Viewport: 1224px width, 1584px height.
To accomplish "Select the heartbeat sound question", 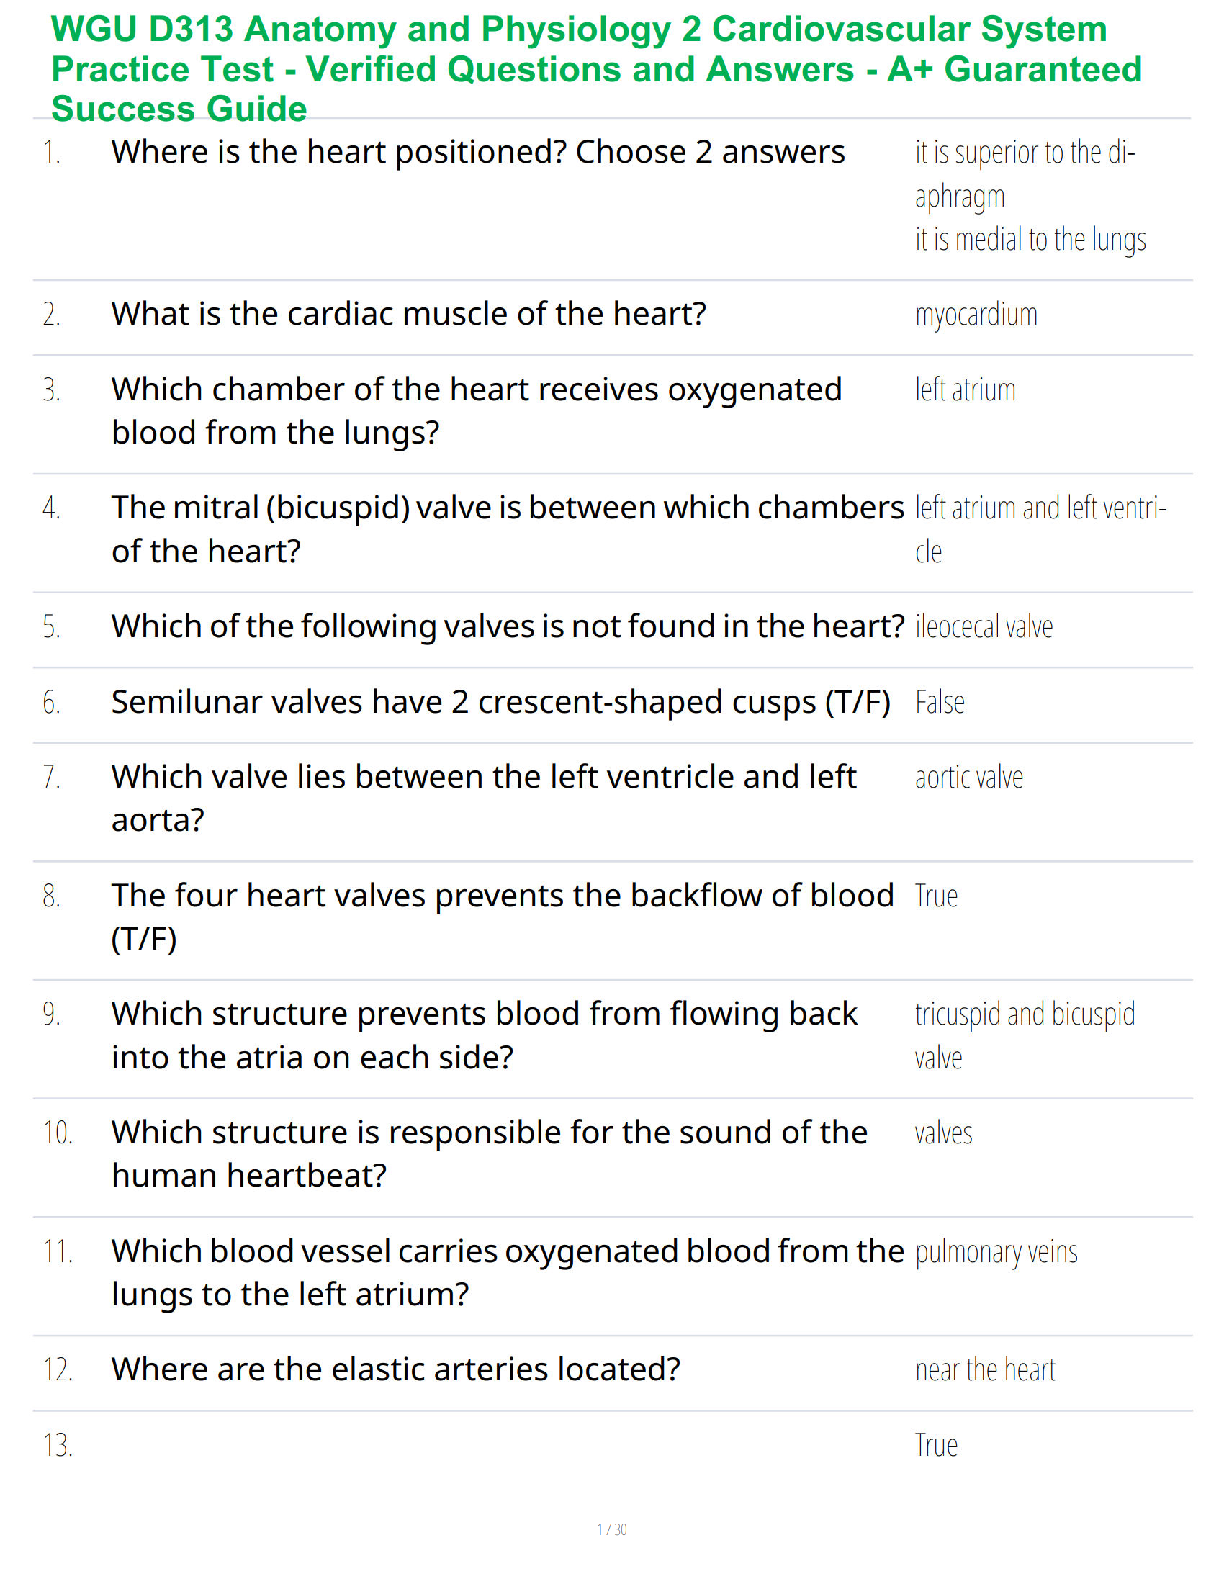I will tap(489, 1154).
